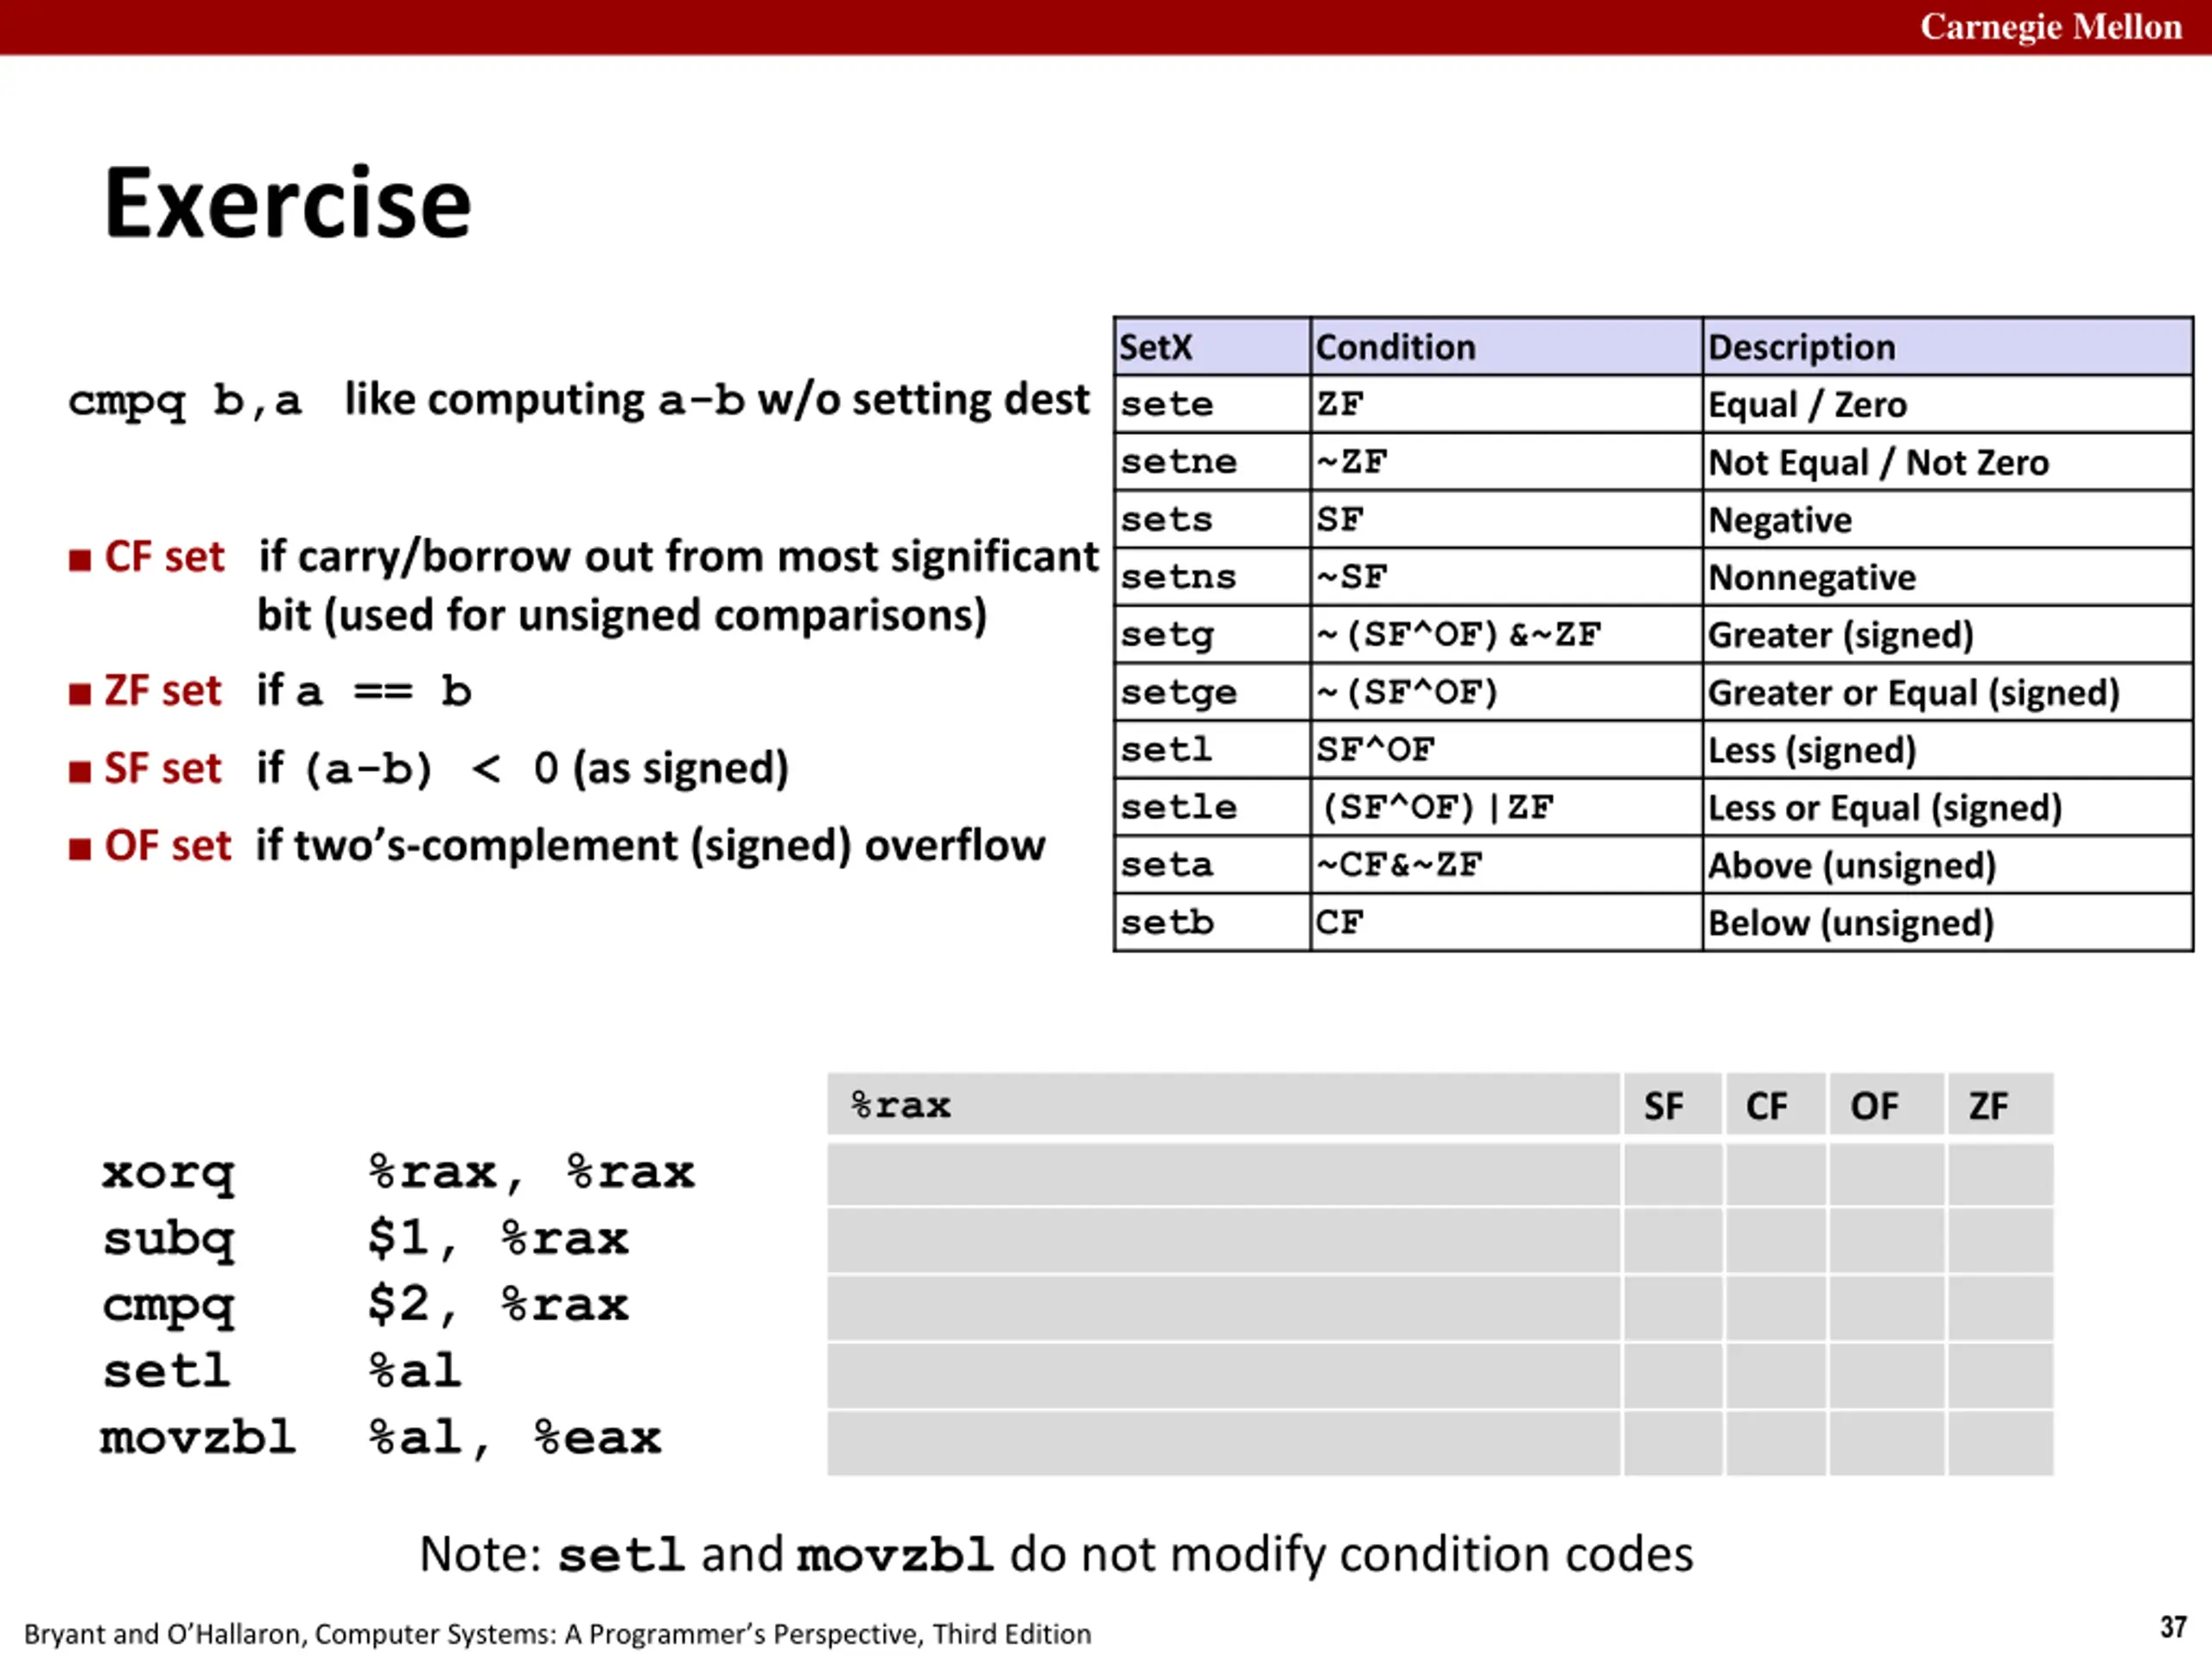2212x1659 pixels.
Task: Click the 'setl' cell in SetX table
Action: pyautogui.click(x=1211, y=750)
